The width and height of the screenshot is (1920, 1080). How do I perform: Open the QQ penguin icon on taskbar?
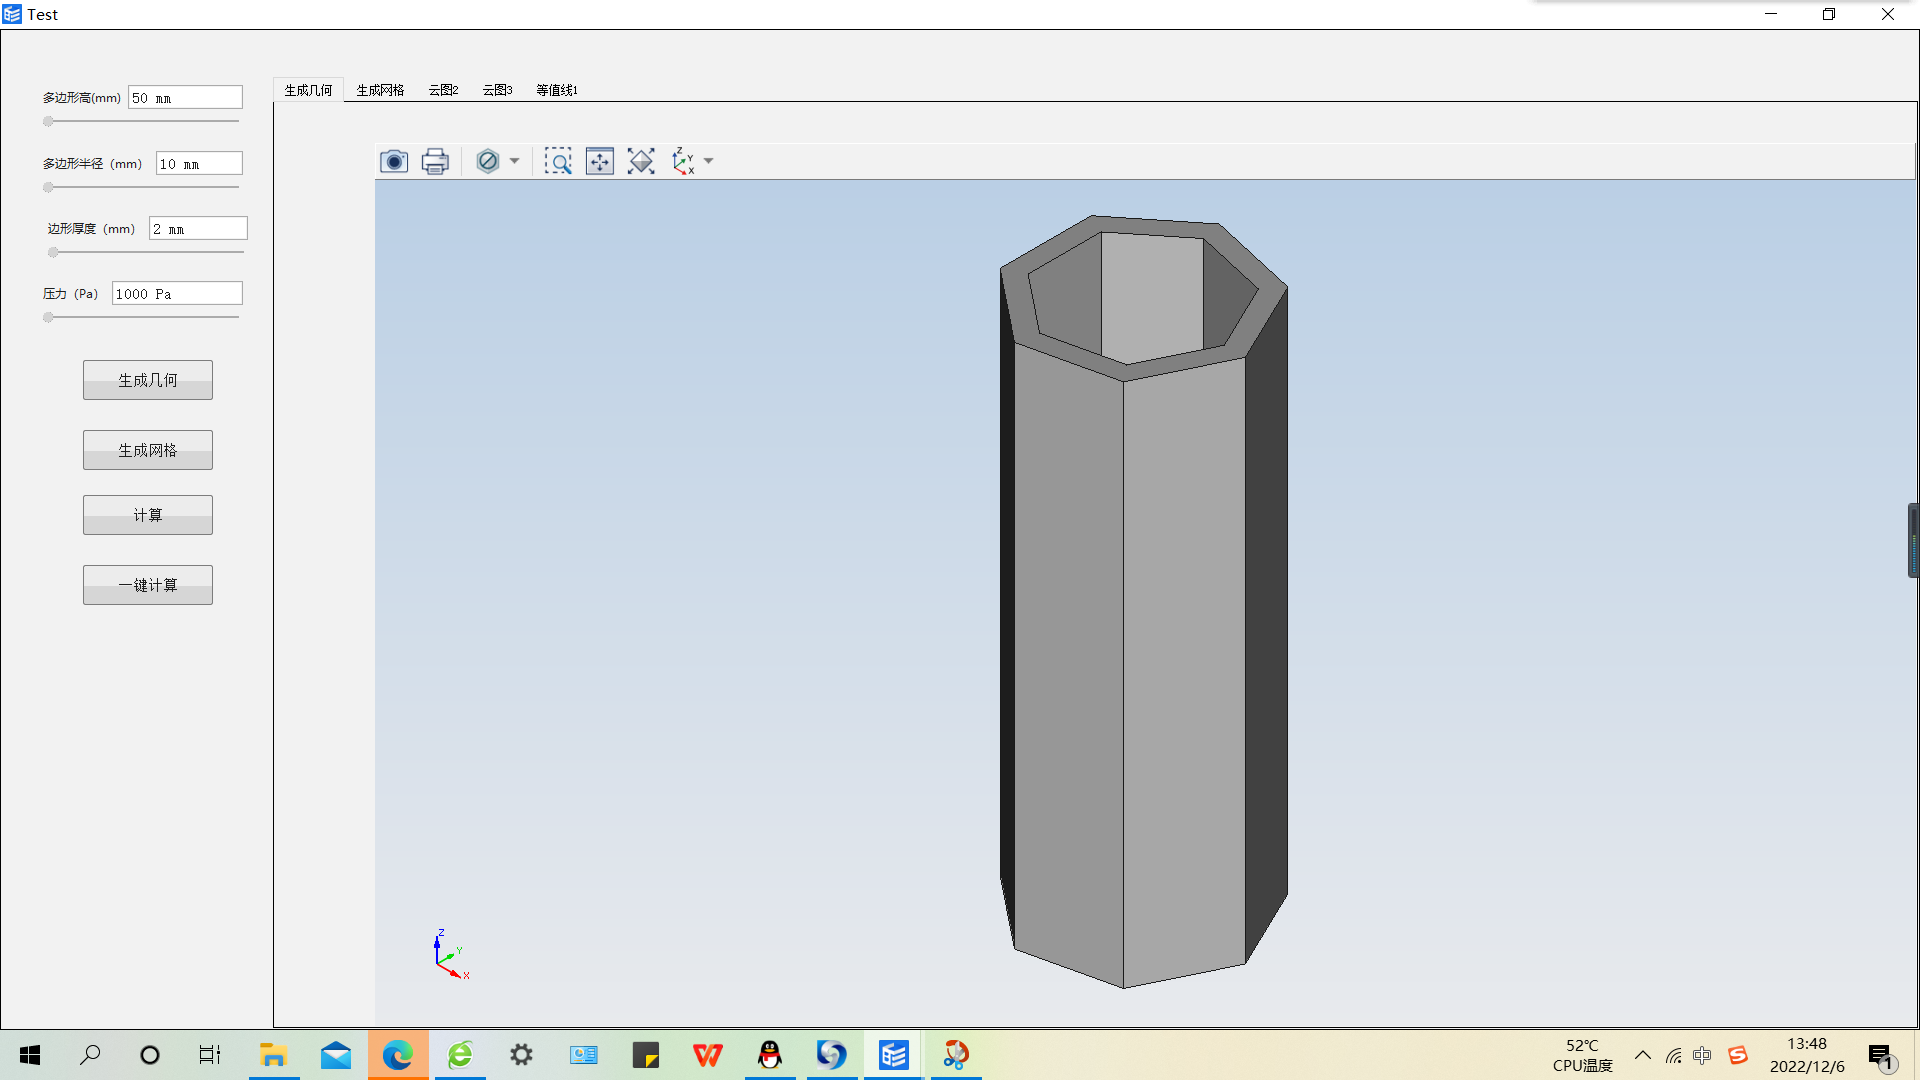click(x=770, y=1055)
